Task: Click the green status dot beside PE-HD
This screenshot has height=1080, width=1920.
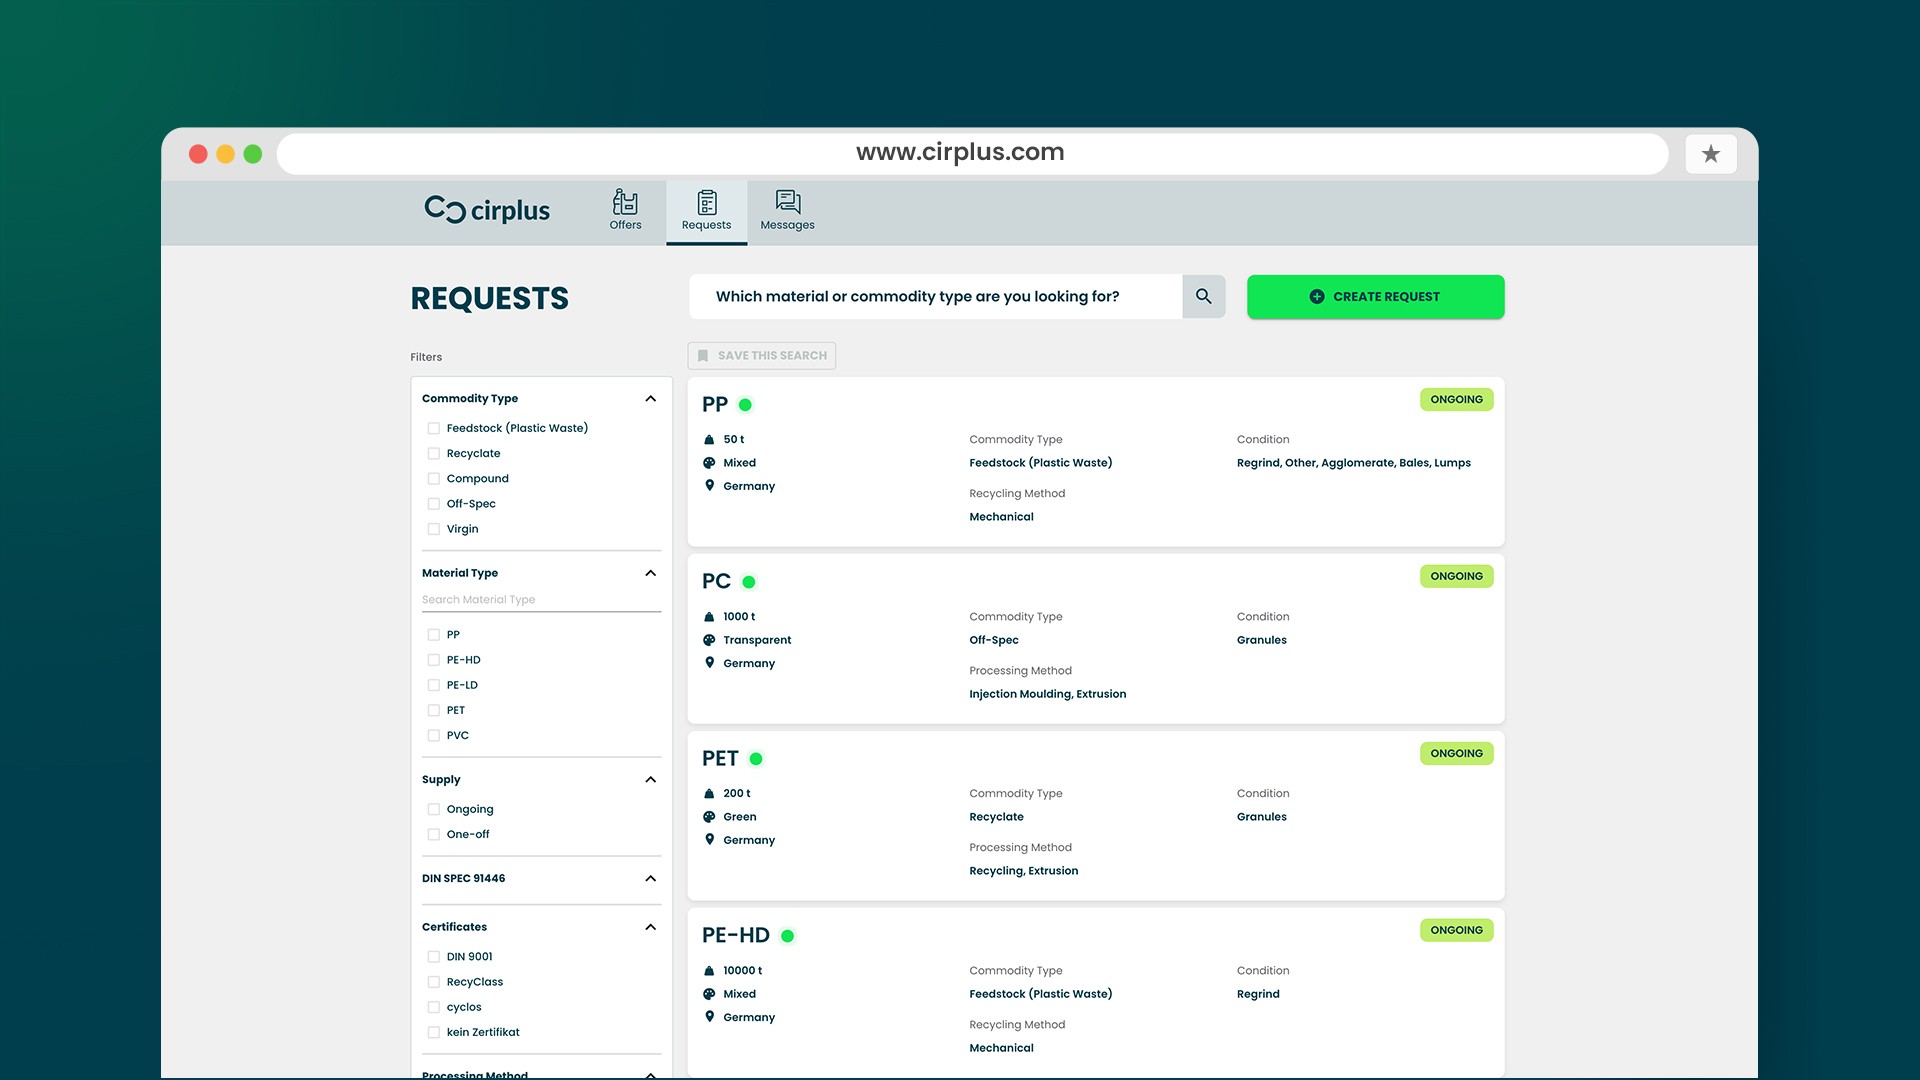Action: [x=788, y=936]
